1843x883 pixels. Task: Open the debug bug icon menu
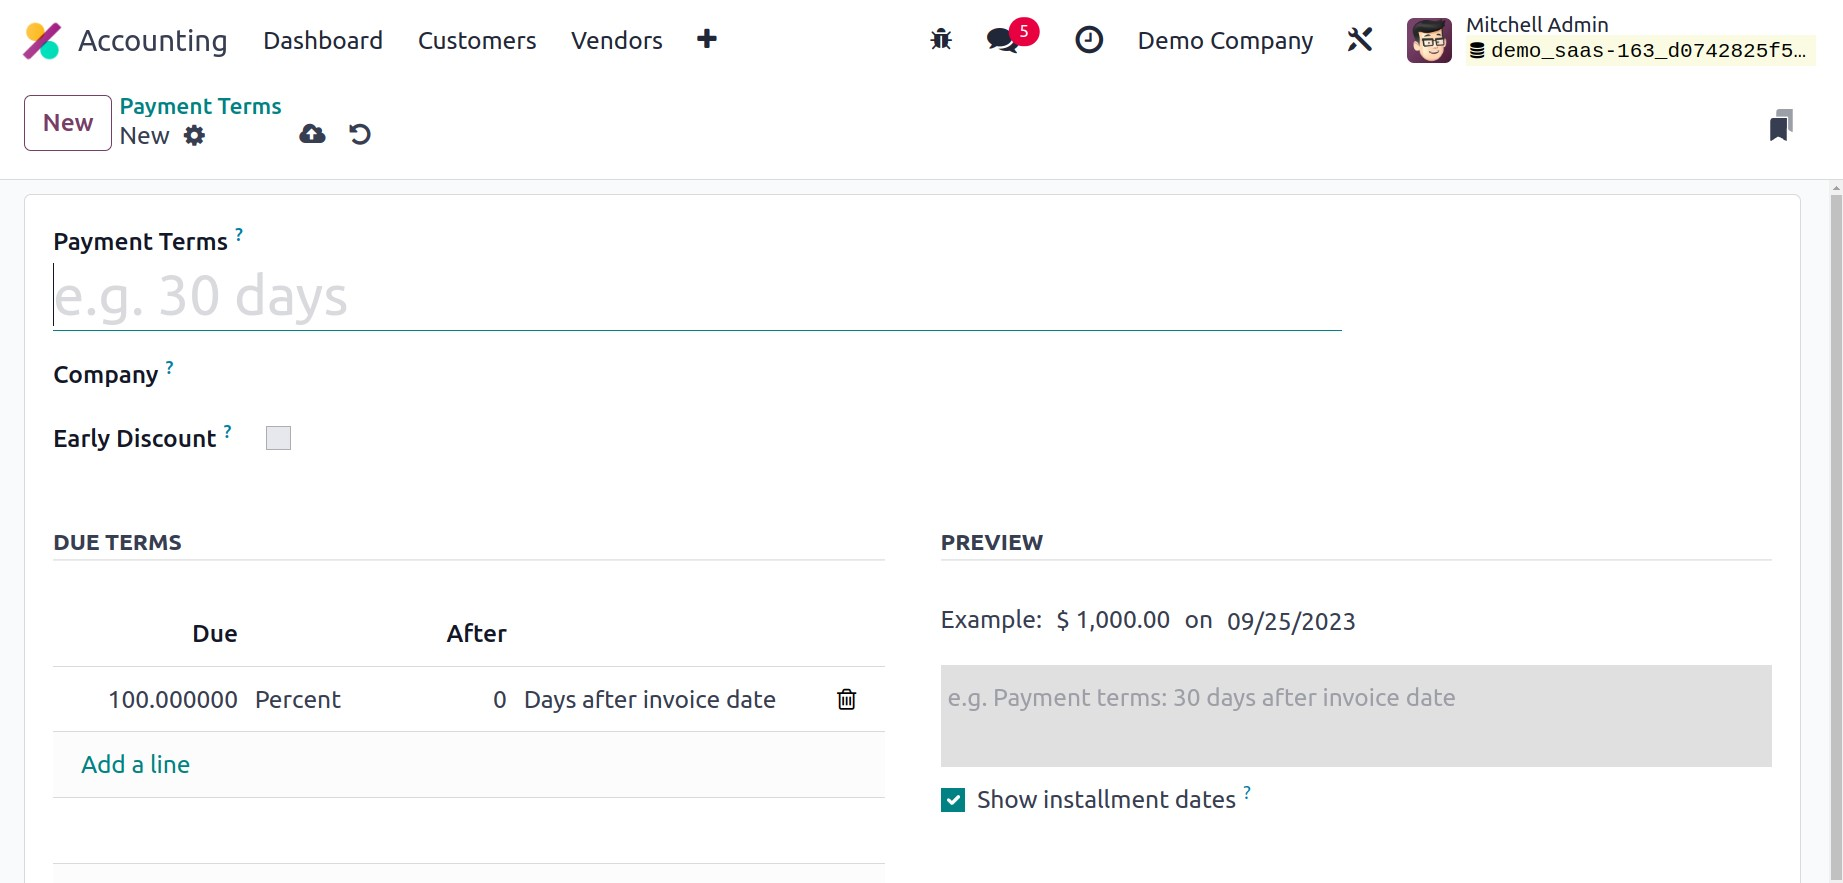tap(940, 40)
